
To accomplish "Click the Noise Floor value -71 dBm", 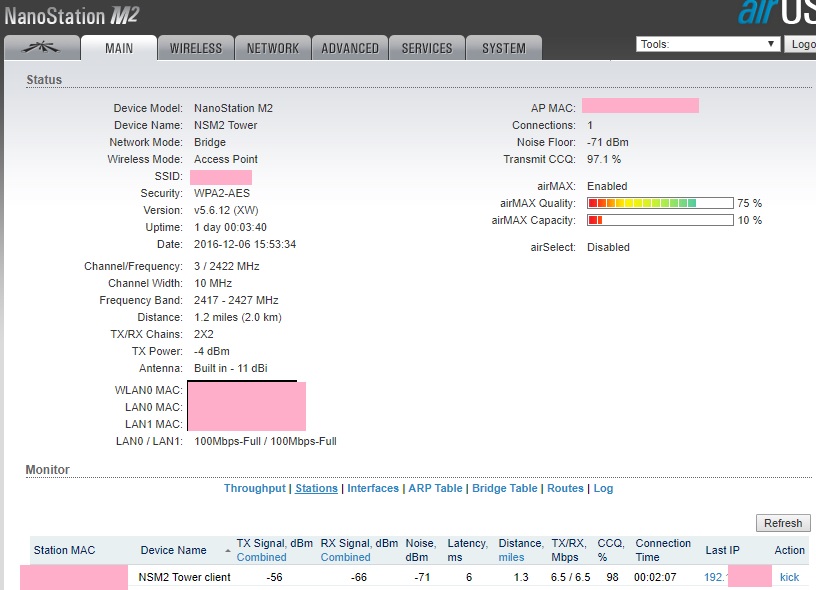I will (x=607, y=142).
